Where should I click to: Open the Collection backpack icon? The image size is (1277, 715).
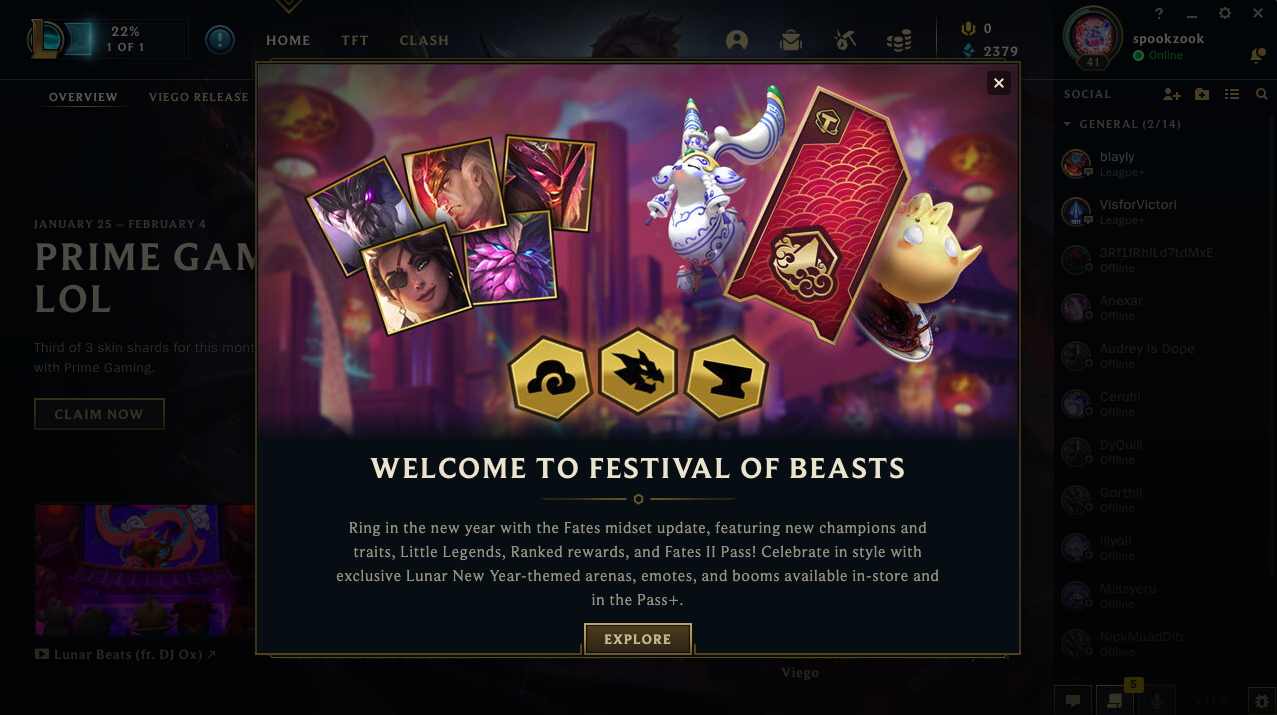791,40
